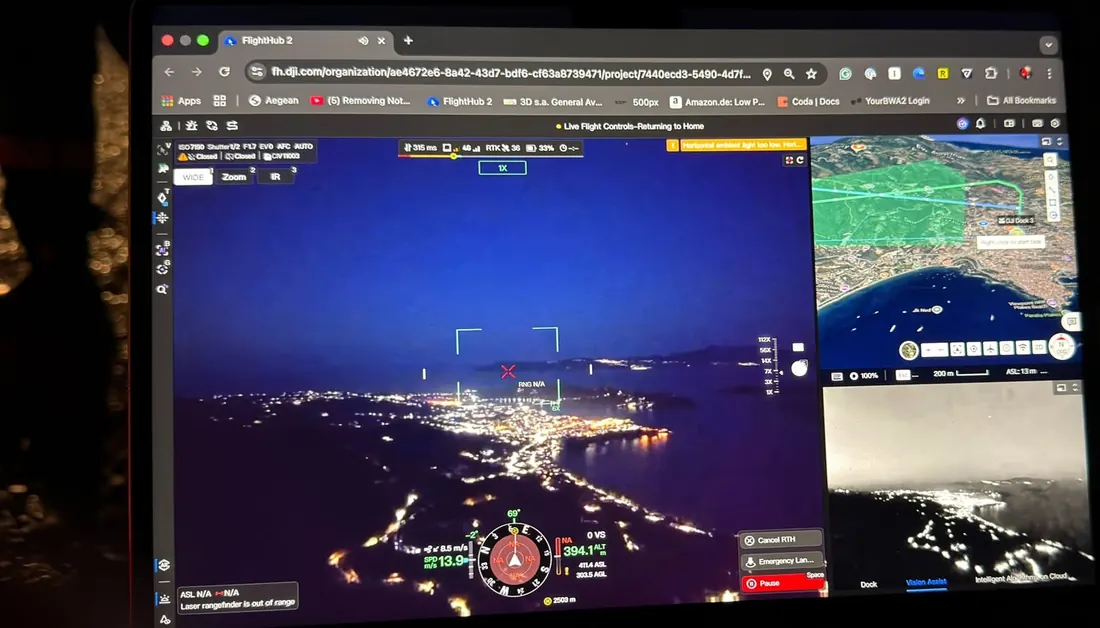Click the sidebar AI detection icon marked B
The width and height of the screenshot is (1100, 628).
[x=163, y=249]
